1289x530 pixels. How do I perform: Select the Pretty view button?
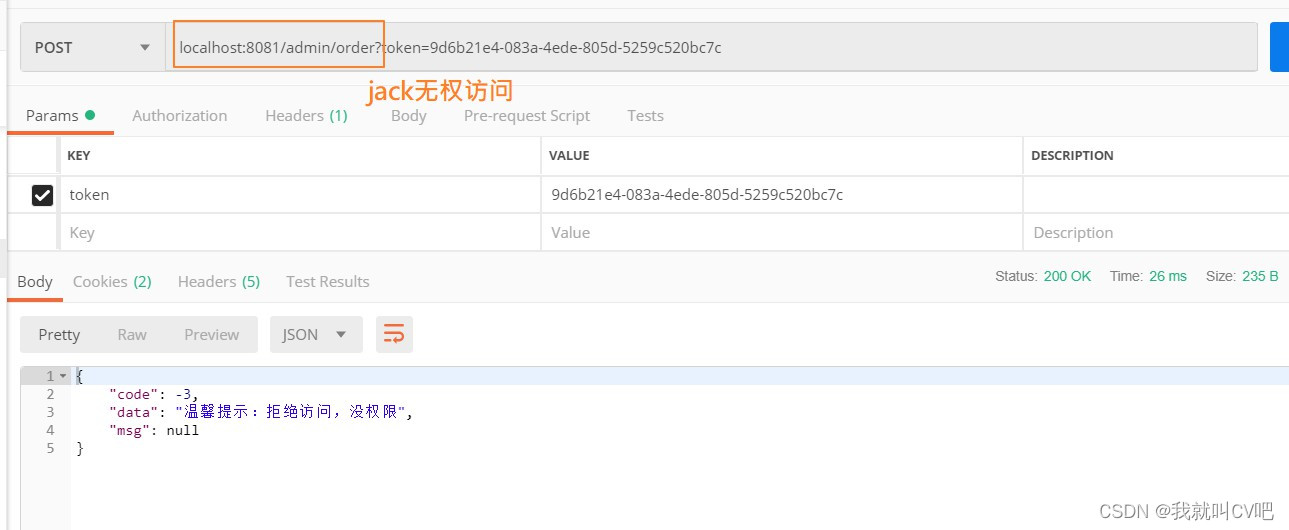[59, 334]
